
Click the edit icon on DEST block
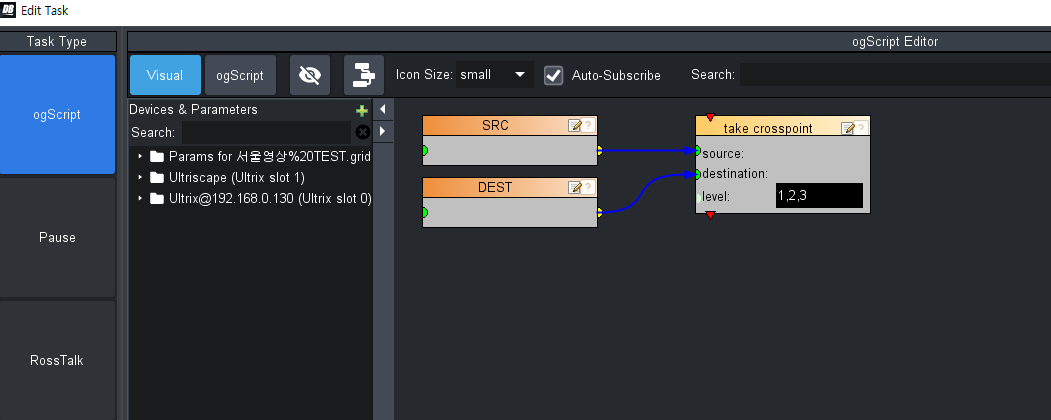(x=575, y=187)
